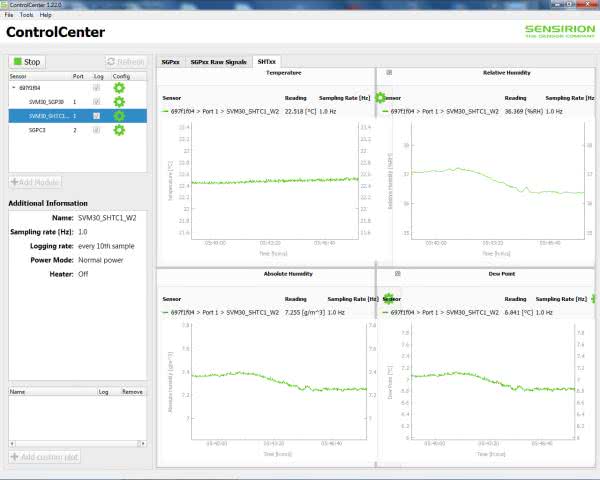This screenshot has height=480, width=600.
Task: Toggle Log checkbox for SGPC3
Action: click(x=97, y=130)
